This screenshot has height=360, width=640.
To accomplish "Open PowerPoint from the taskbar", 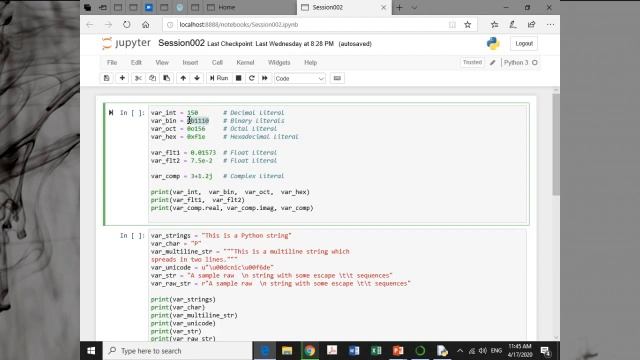I will tap(398, 351).
